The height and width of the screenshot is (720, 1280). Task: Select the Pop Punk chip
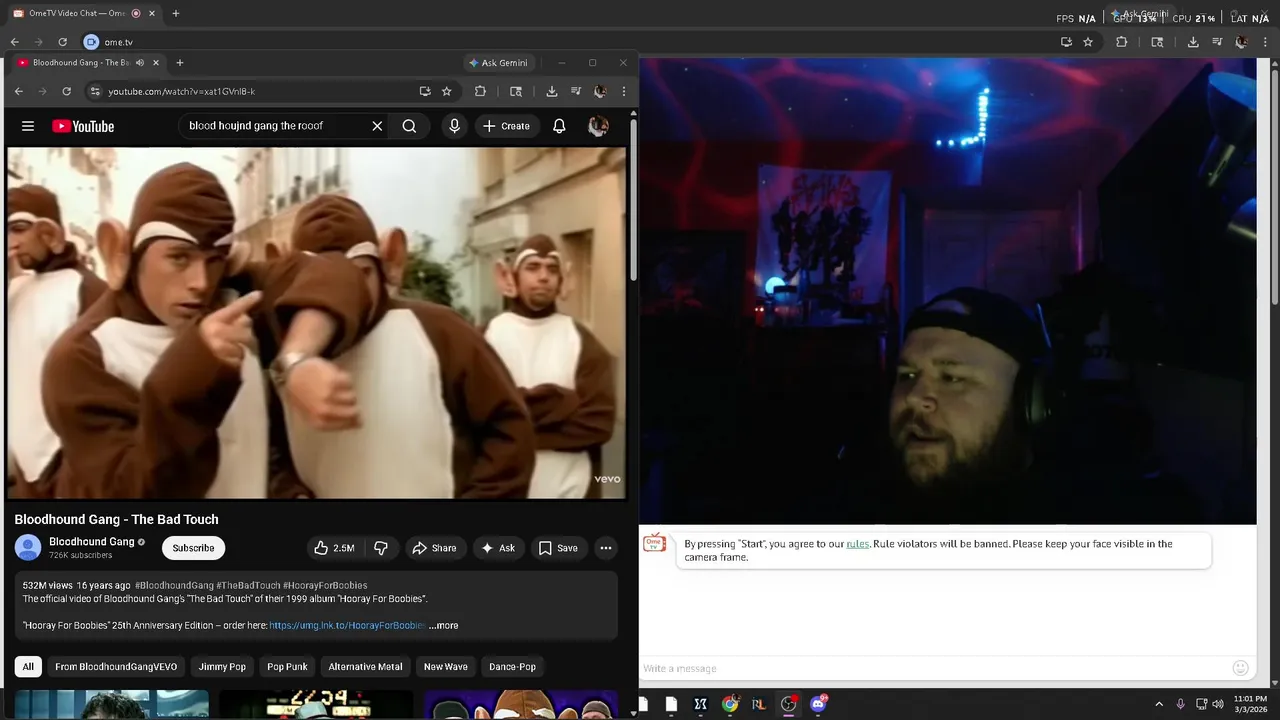pos(287,667)
